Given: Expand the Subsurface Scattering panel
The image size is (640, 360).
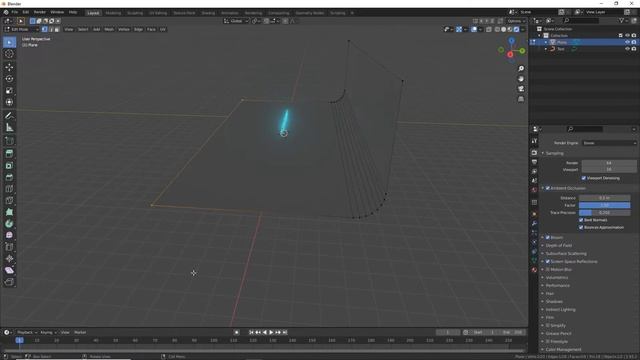Looking at the screenshot, I should click(x=566, y=253).
